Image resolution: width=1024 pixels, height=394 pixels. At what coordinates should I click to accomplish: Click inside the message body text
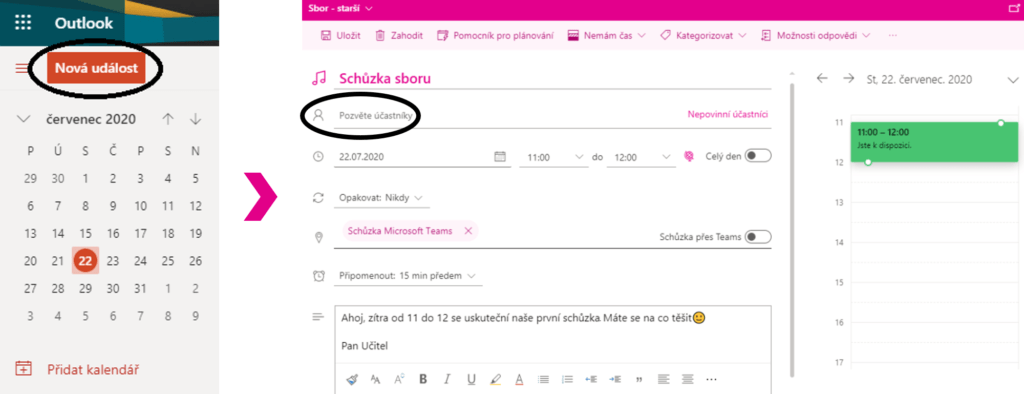(552, 333)
